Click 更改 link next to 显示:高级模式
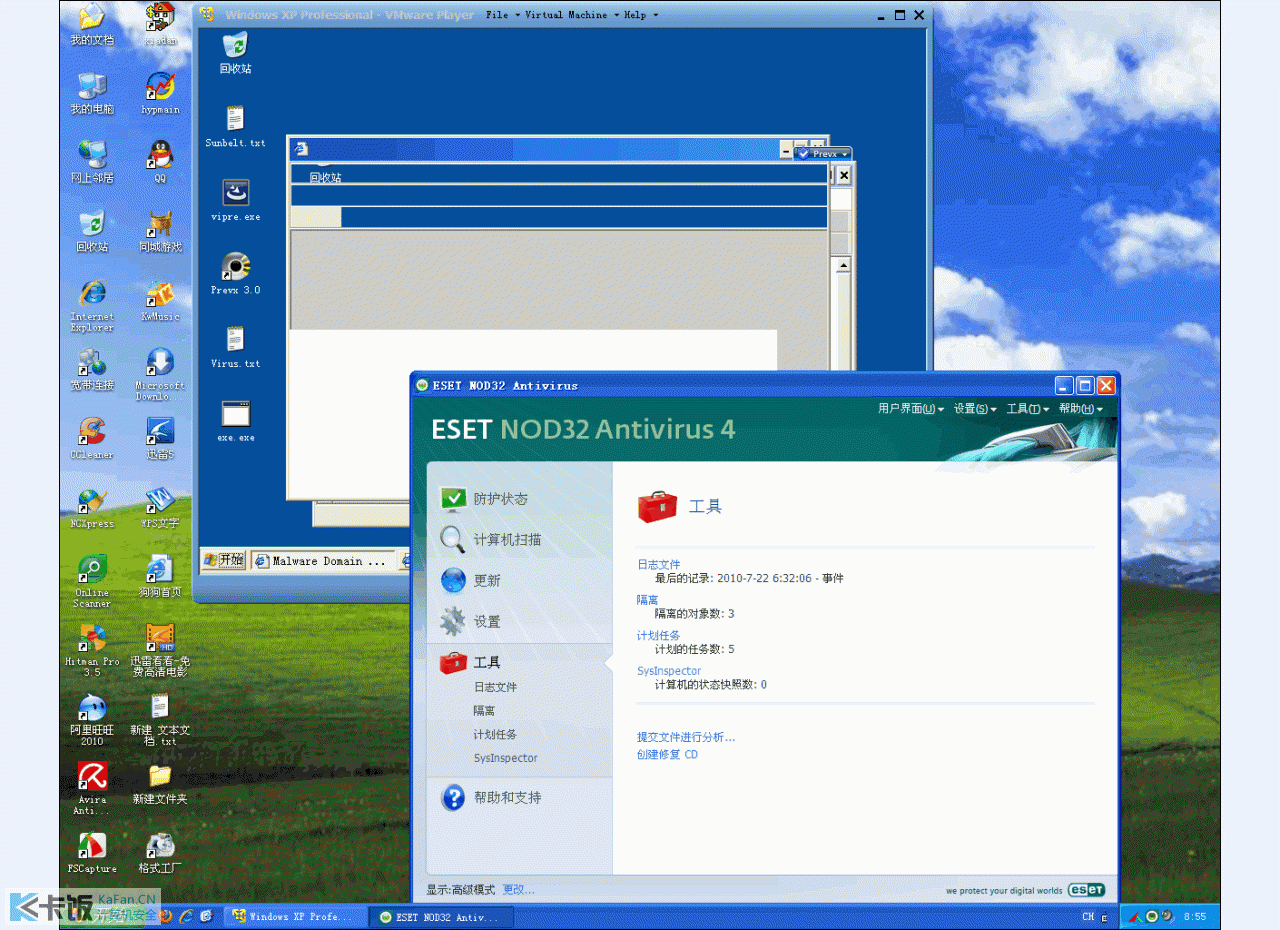The width and height of the screenshot is (1280, 930). [x=518, y=889]
